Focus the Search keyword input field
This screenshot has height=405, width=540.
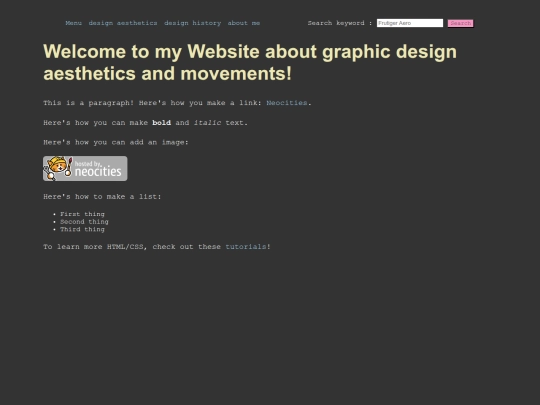[410, 23]
